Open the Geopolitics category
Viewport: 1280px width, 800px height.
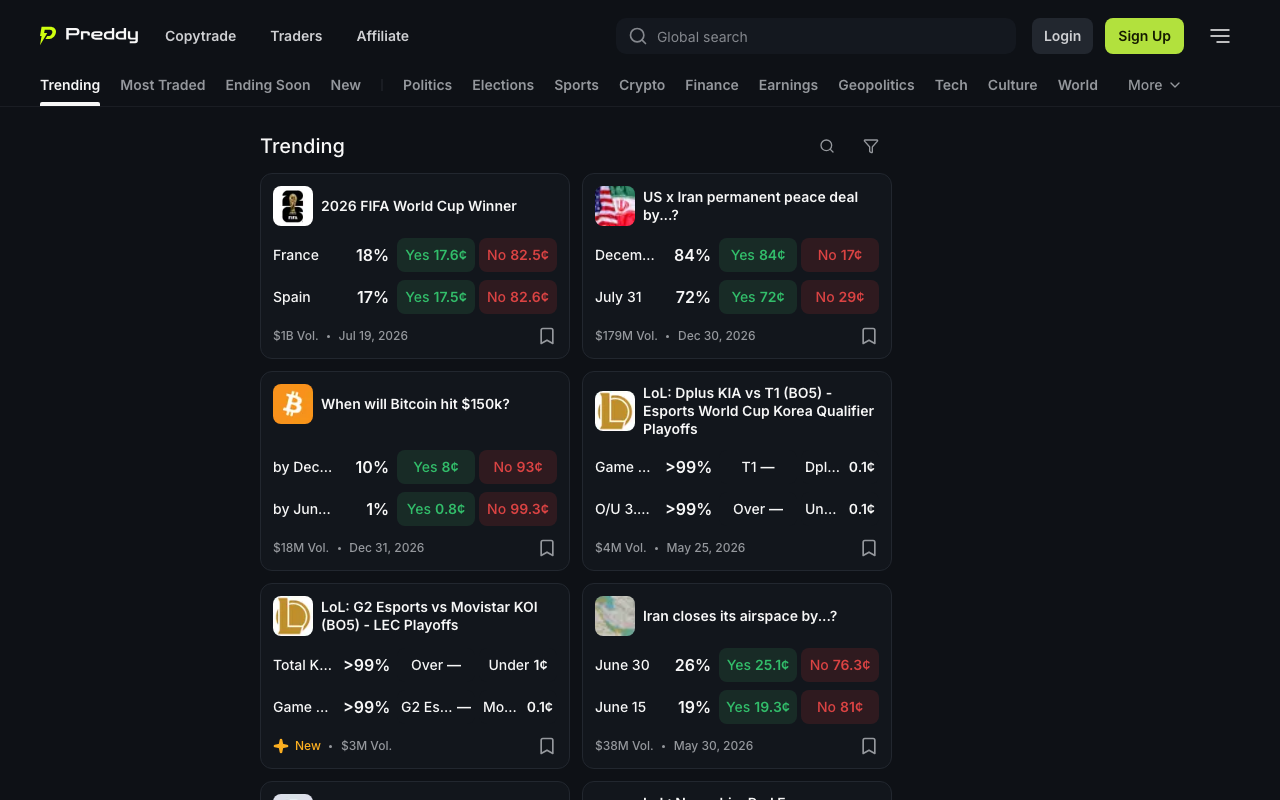[x=876, y=85]
